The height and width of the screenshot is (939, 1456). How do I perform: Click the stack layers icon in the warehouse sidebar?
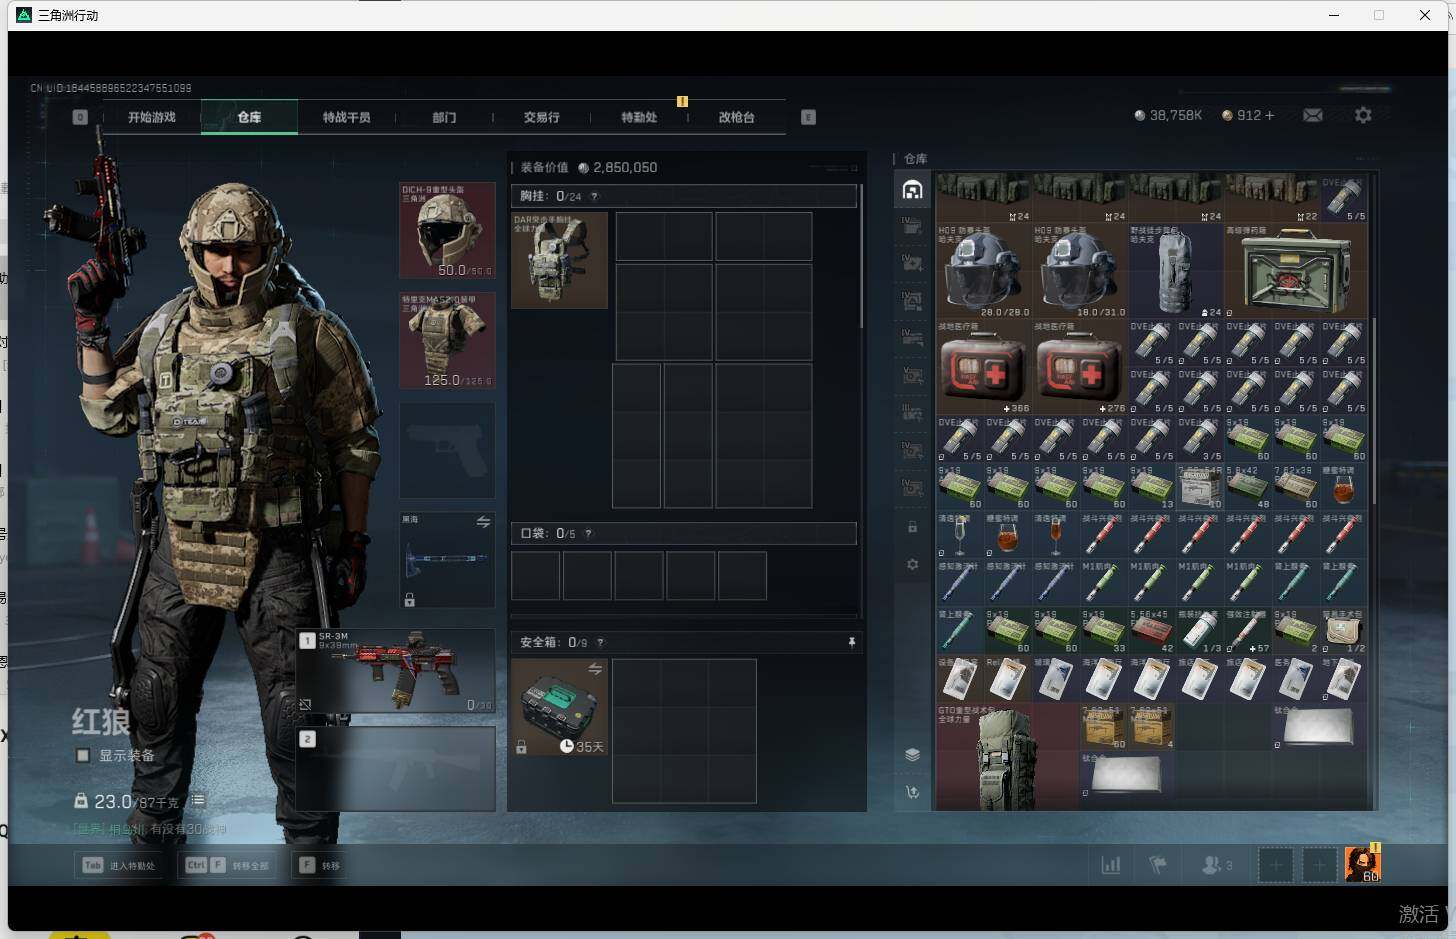pyautogui.click(x=912, y=755)
